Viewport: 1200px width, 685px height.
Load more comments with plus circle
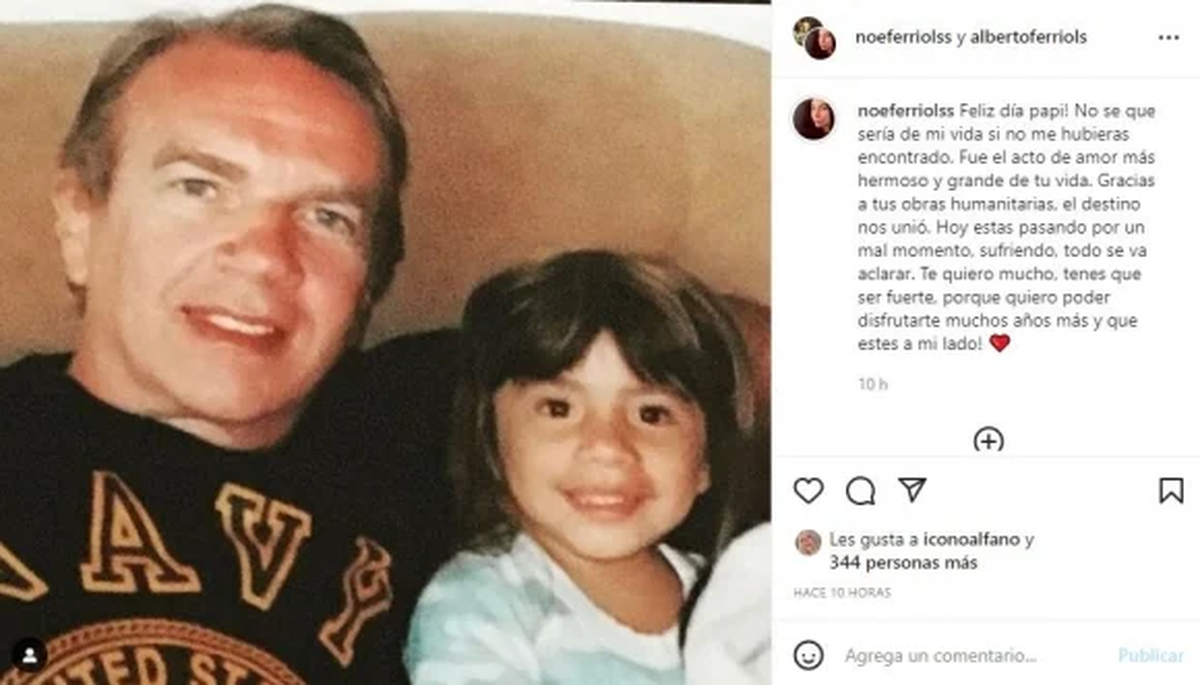(988, 440)
